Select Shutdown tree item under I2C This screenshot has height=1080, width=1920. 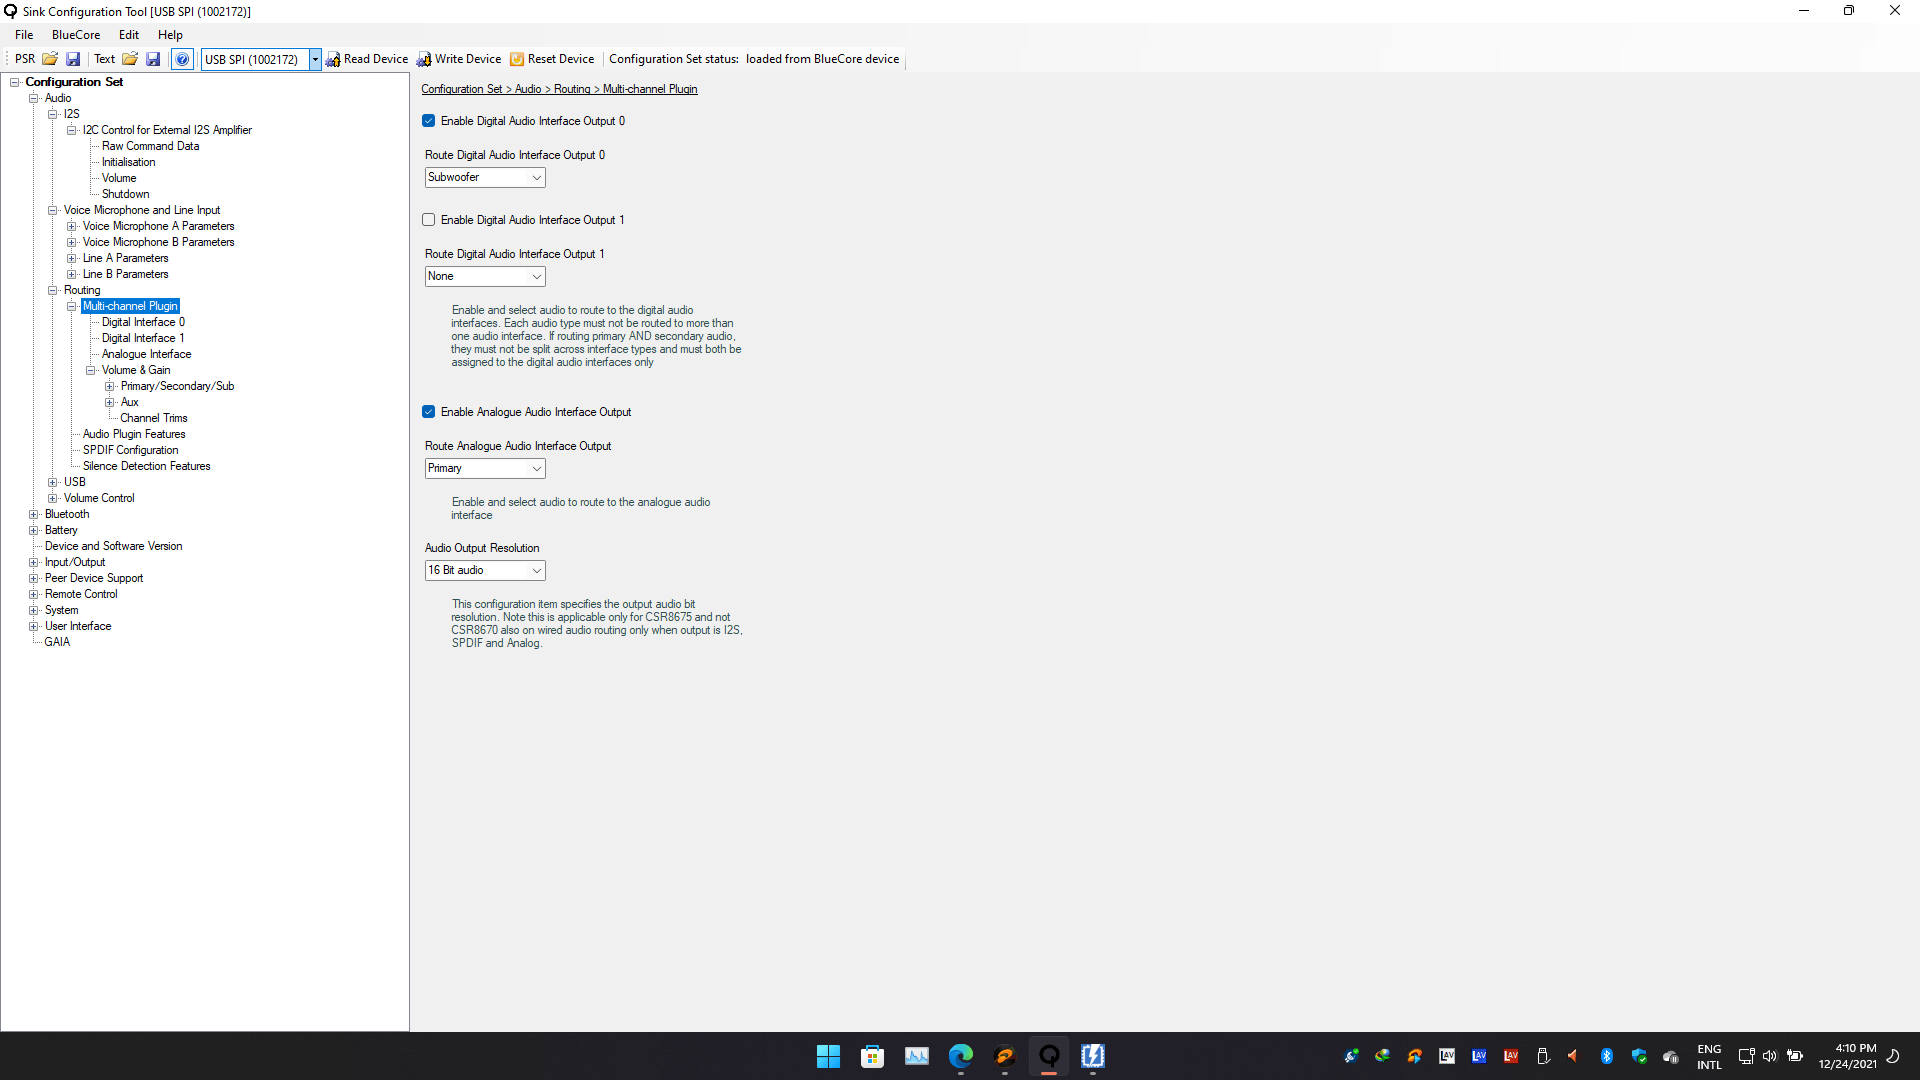coord(125,194)
